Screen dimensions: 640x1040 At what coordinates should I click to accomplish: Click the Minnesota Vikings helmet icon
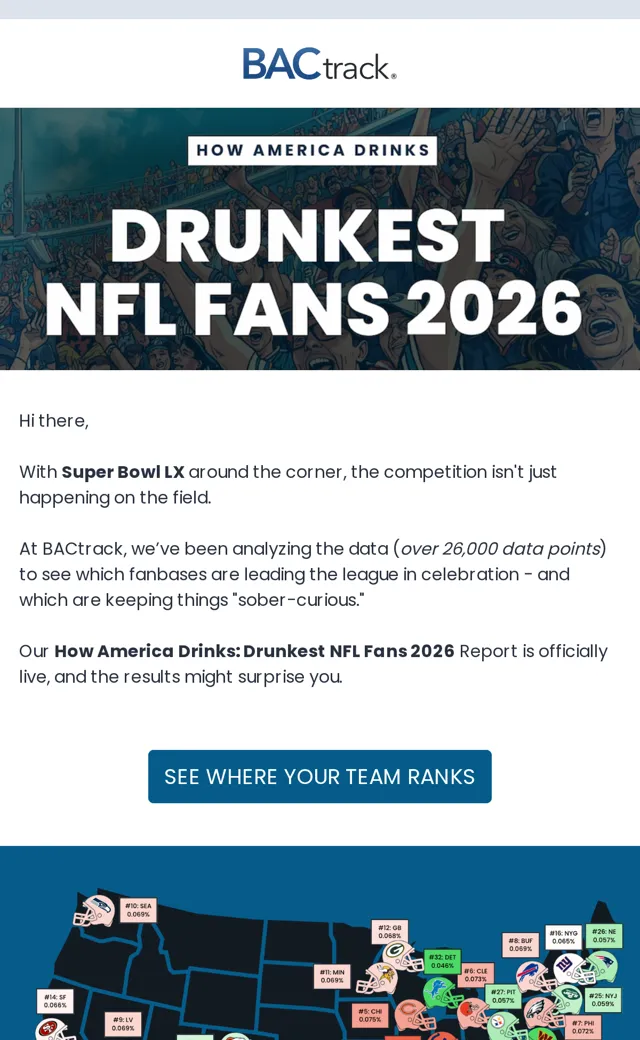[377, 978]
